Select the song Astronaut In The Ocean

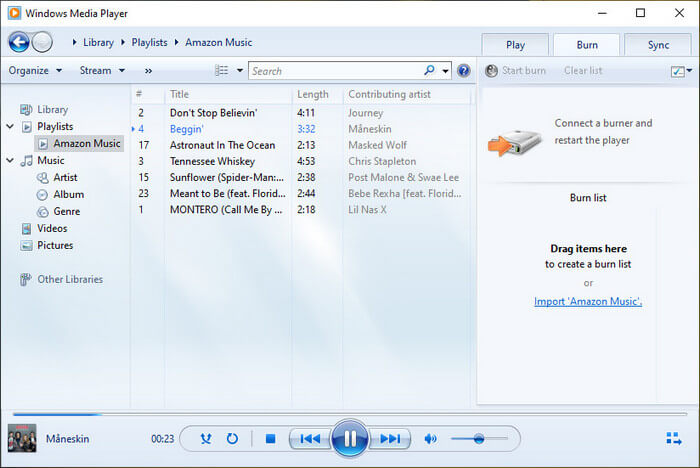point(222,145)
